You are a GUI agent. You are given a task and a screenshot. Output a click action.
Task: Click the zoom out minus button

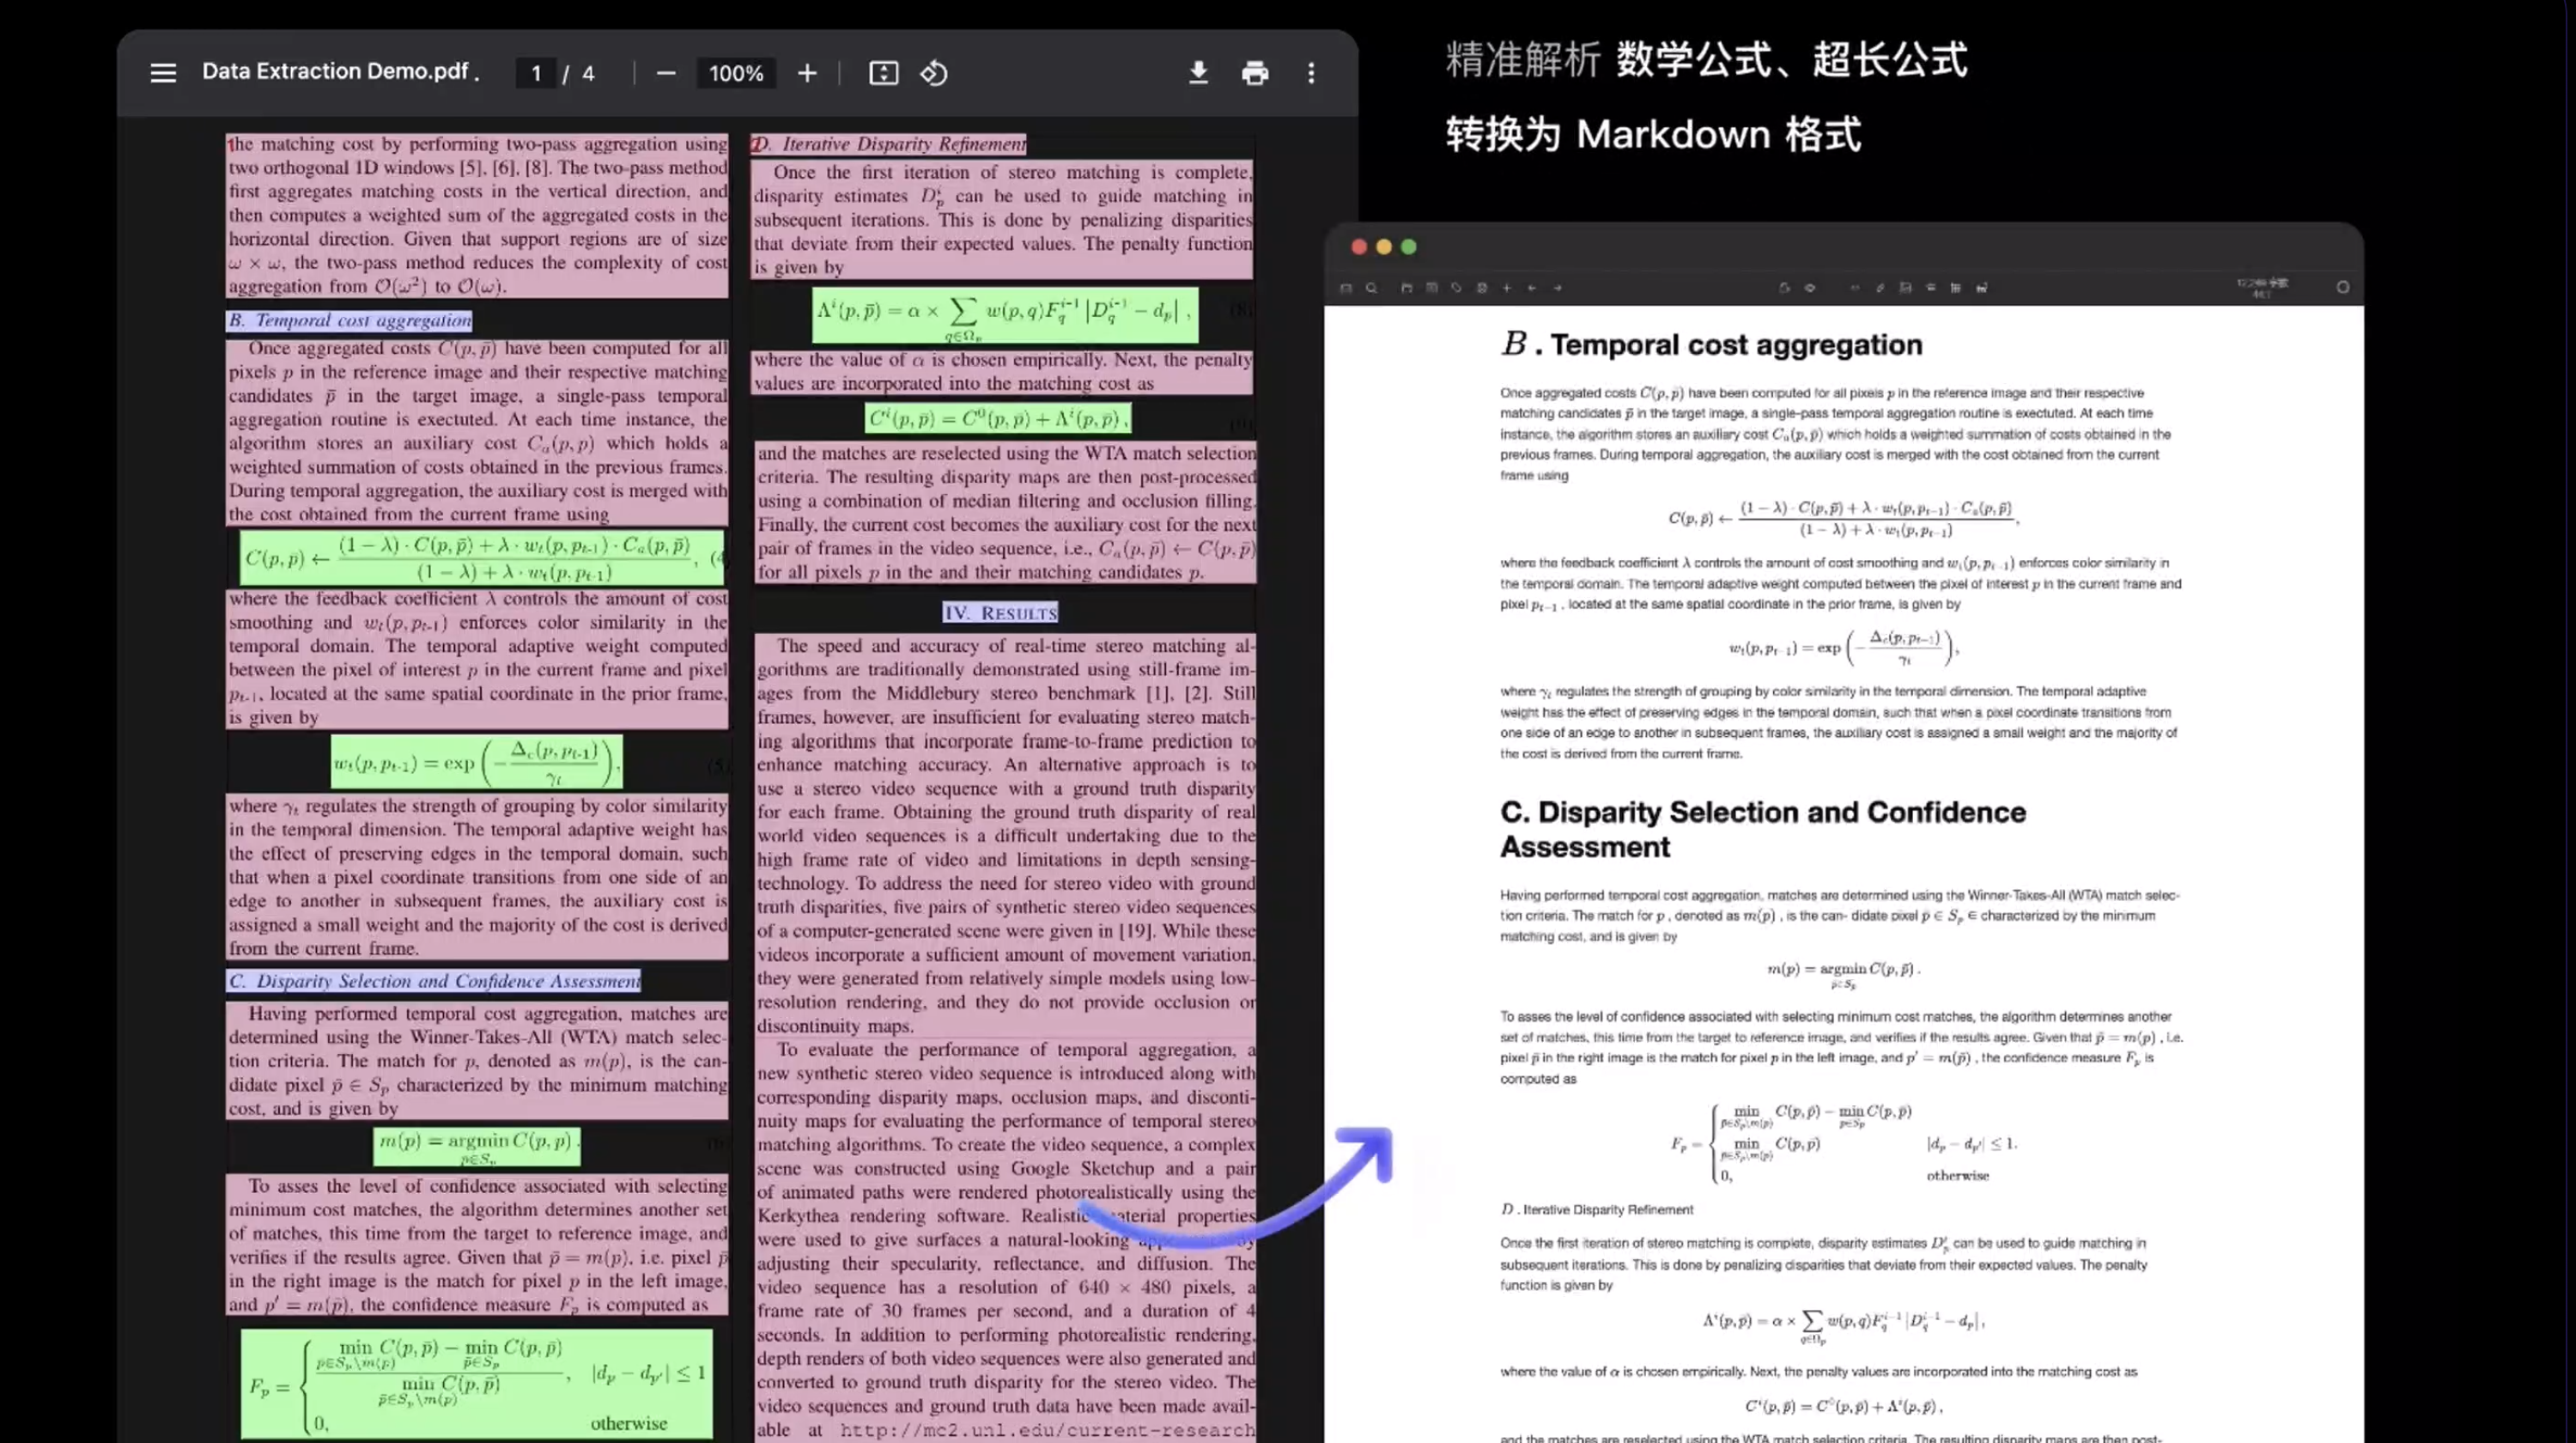(x=666, y=73)
